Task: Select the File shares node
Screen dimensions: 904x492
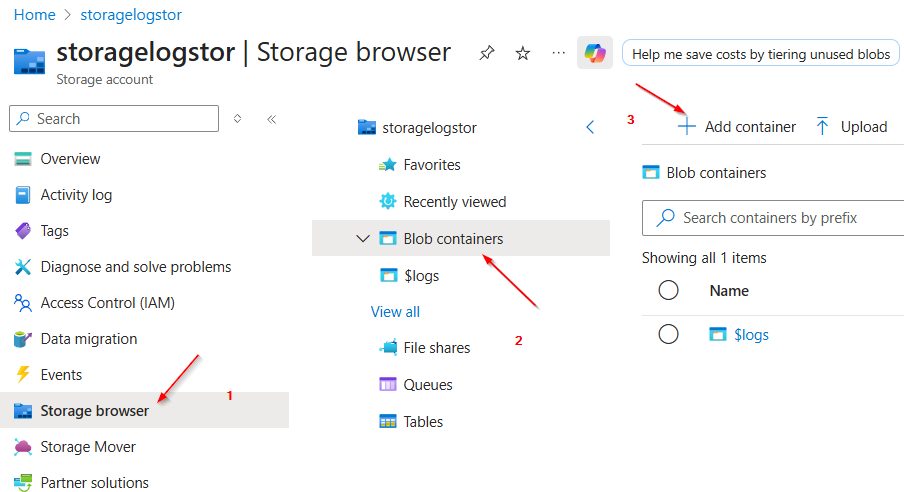Action: [x=436, y=348]
